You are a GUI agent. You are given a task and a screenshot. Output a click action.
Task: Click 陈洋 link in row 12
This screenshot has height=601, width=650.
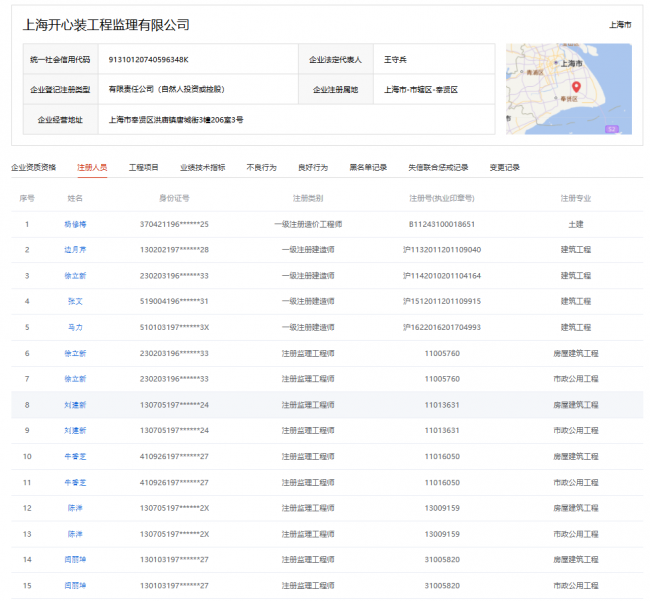click(75, 508)
